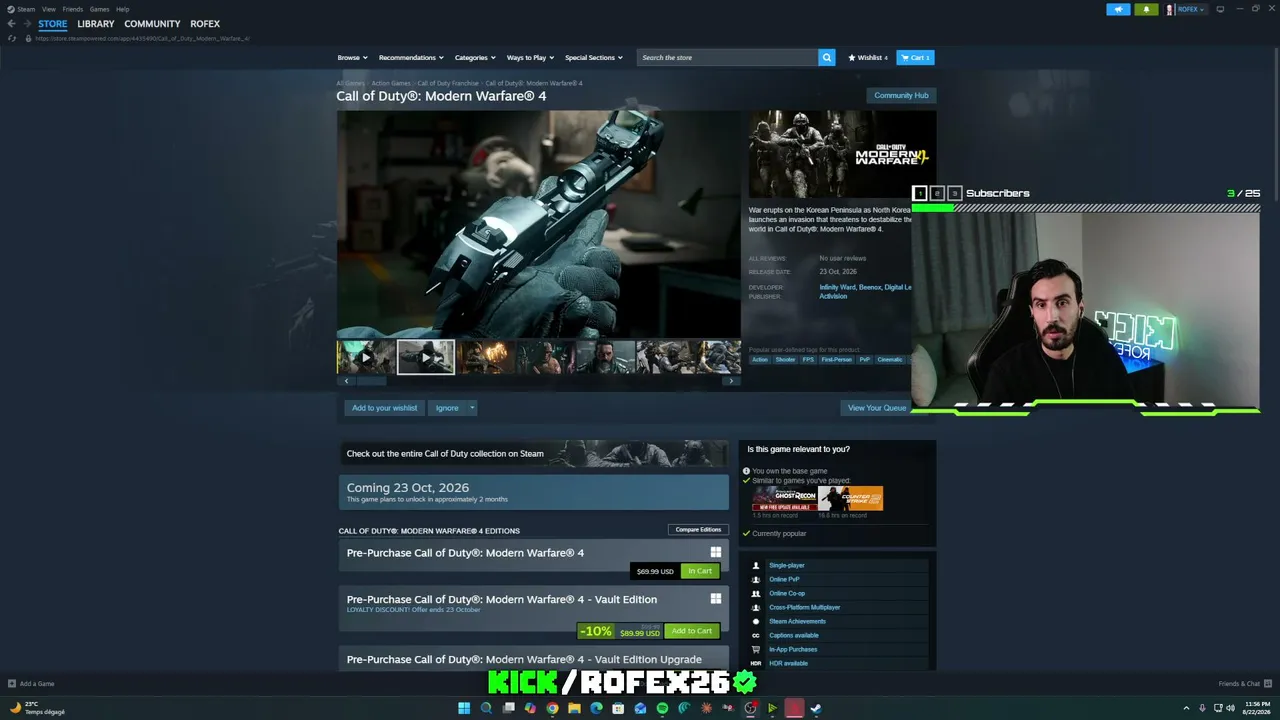Open Microsoft Store from the taskbar
Viewport: 1280px width, 720px height.
coord(618,708)
